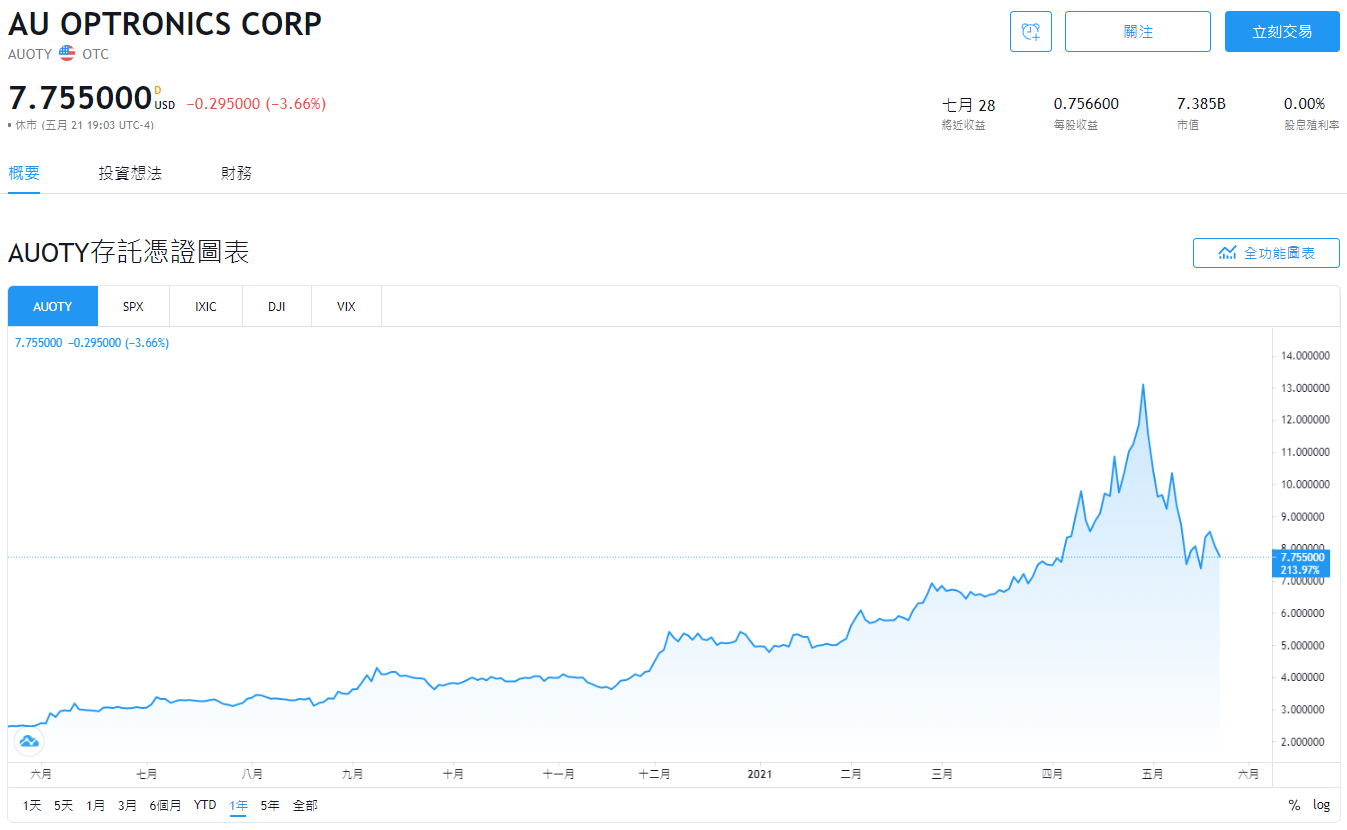Toggle the log scale option

[1321, 805]
